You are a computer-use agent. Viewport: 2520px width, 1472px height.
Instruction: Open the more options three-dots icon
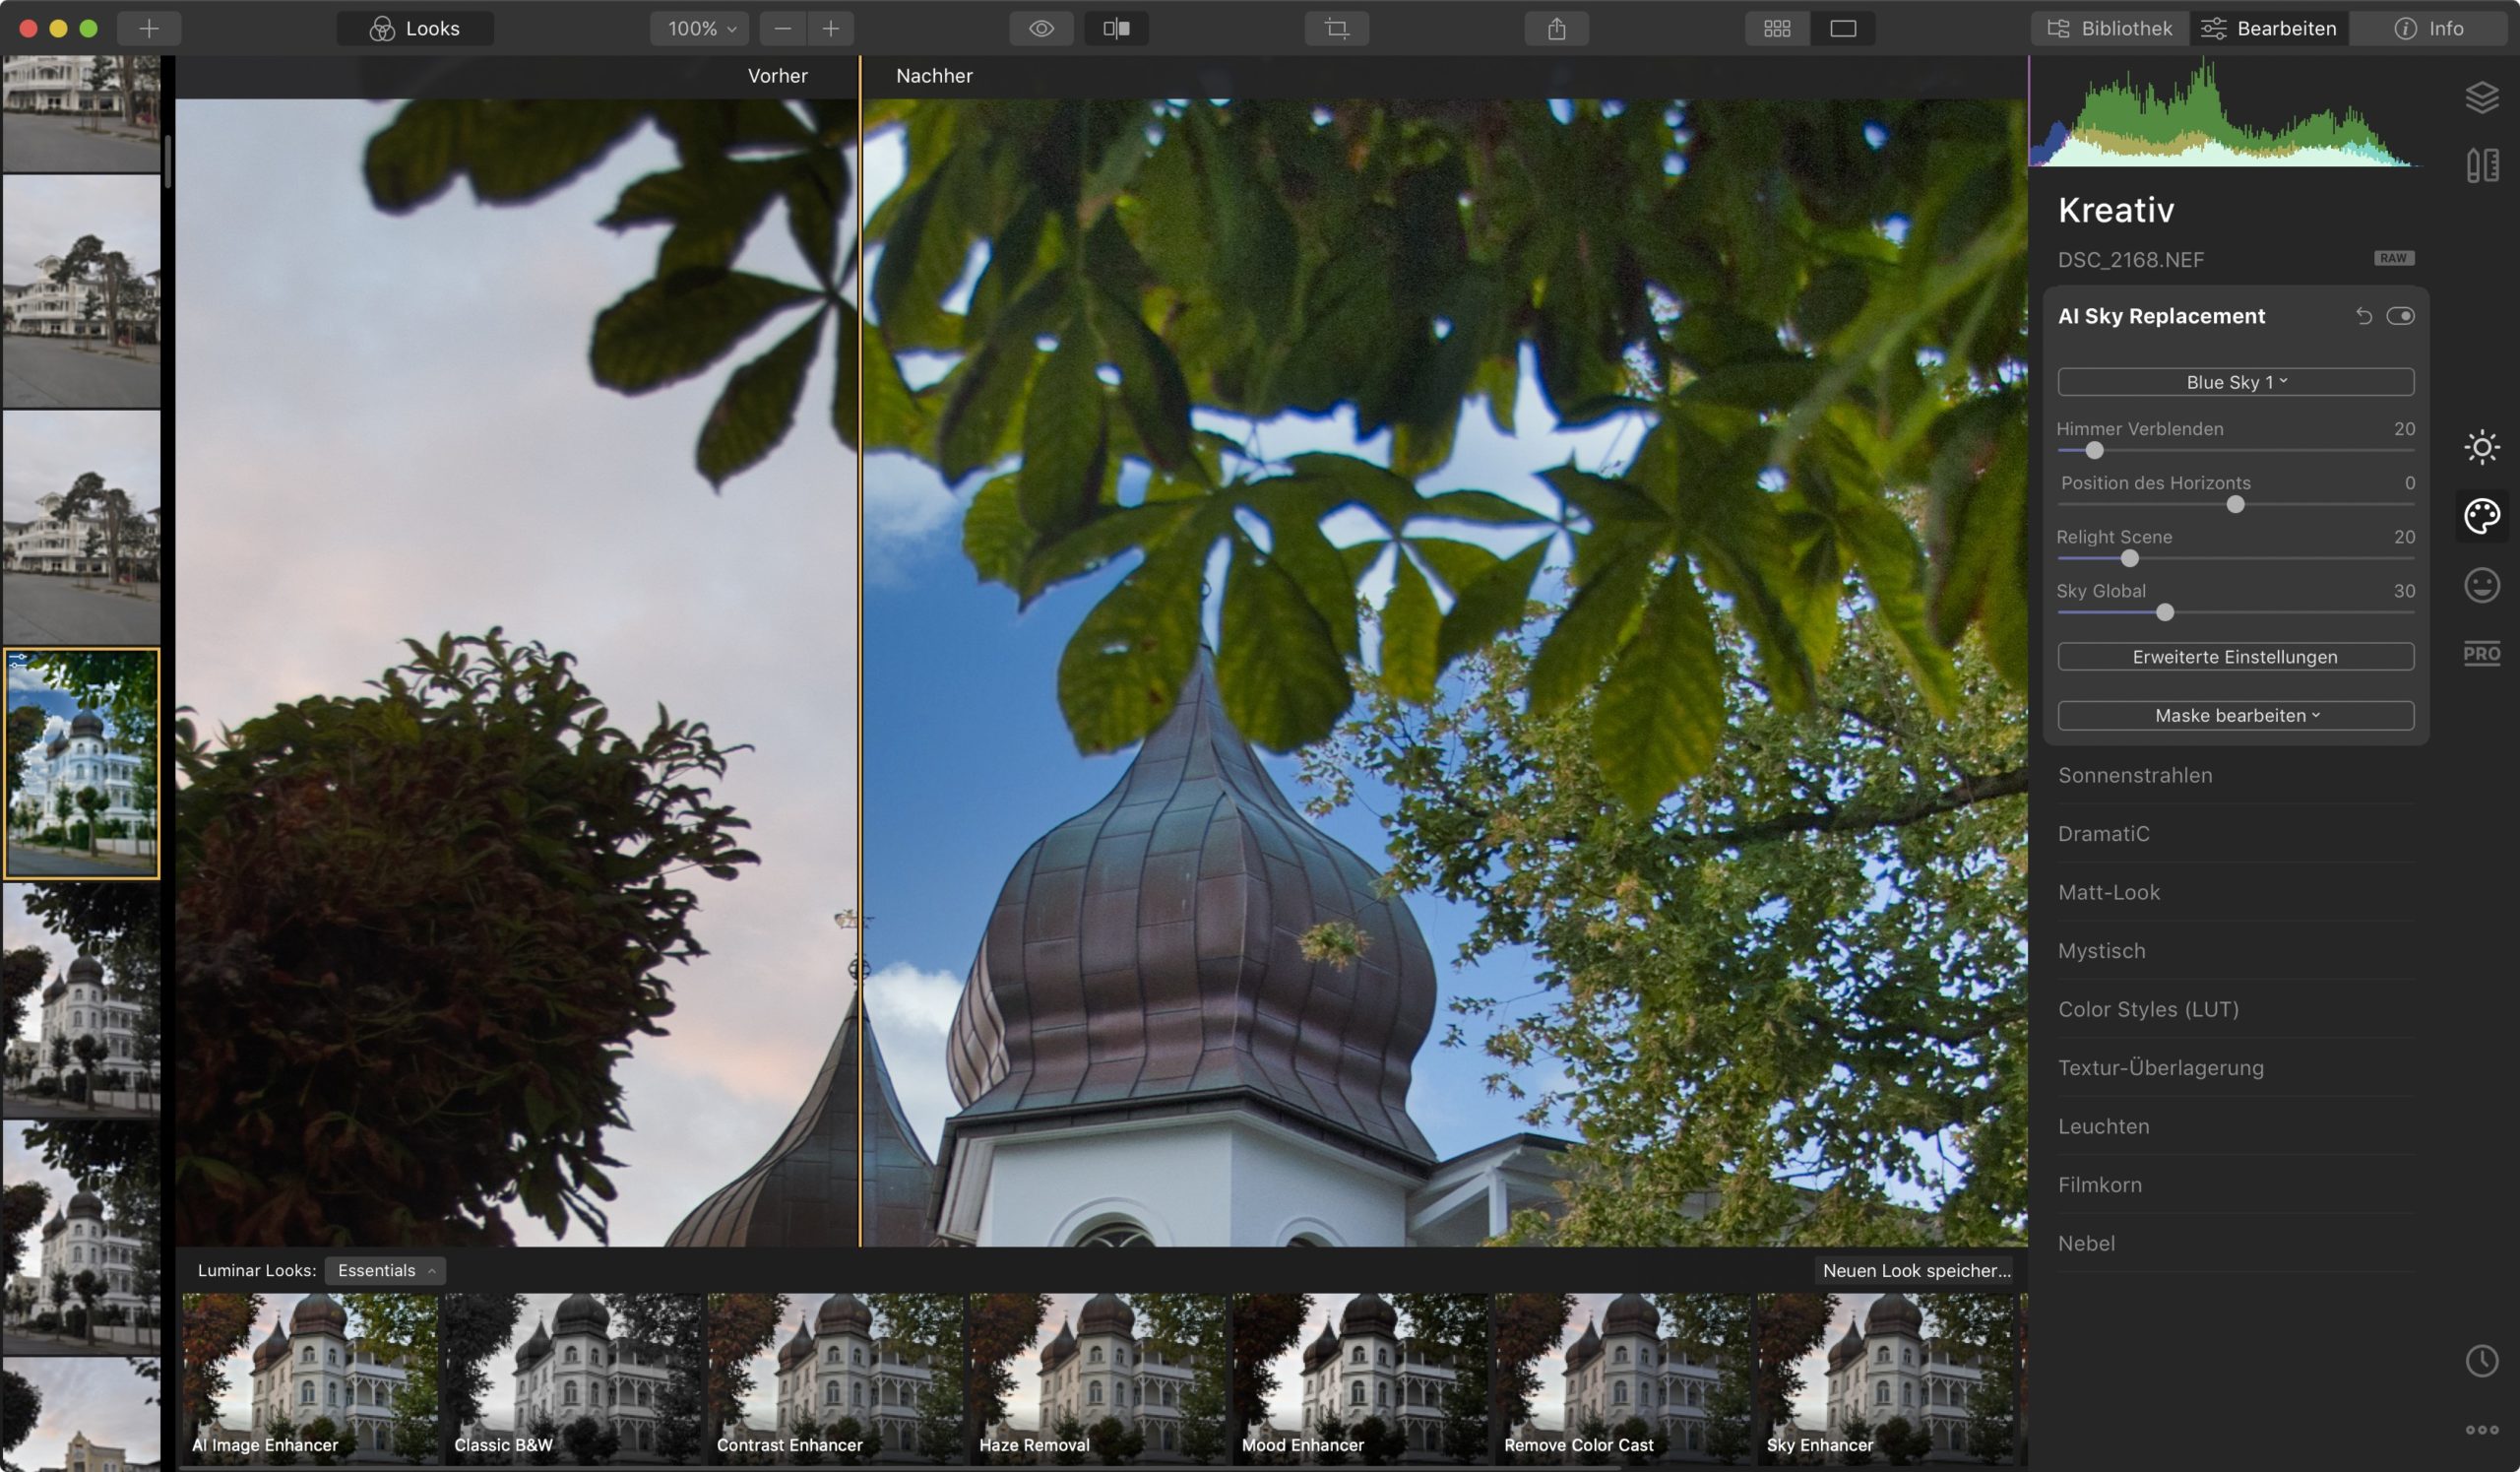tap(2482, 1430)
